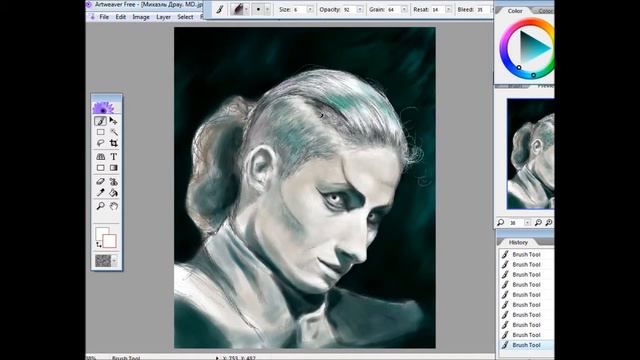The image size is (640, 360).
Task: Select the highlighted Brush Tool history entry
Action: click(x=526, y=345)
